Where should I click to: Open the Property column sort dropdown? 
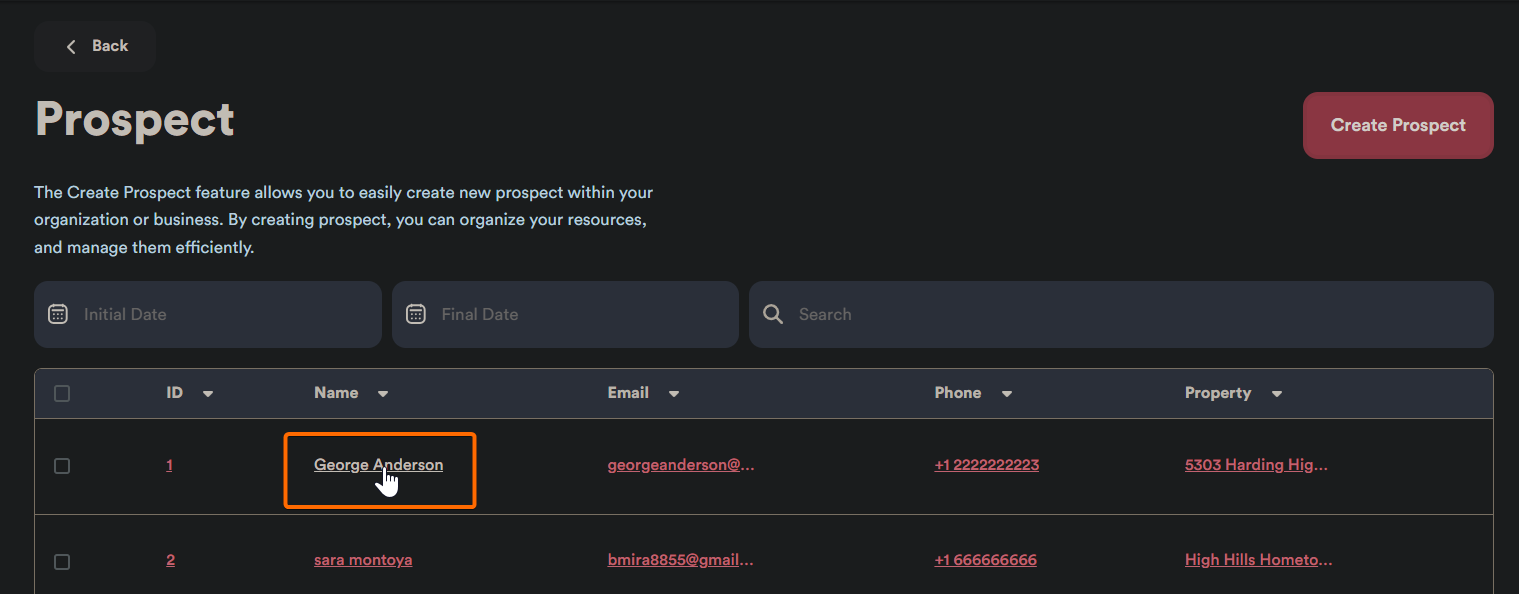[1277, 394]
